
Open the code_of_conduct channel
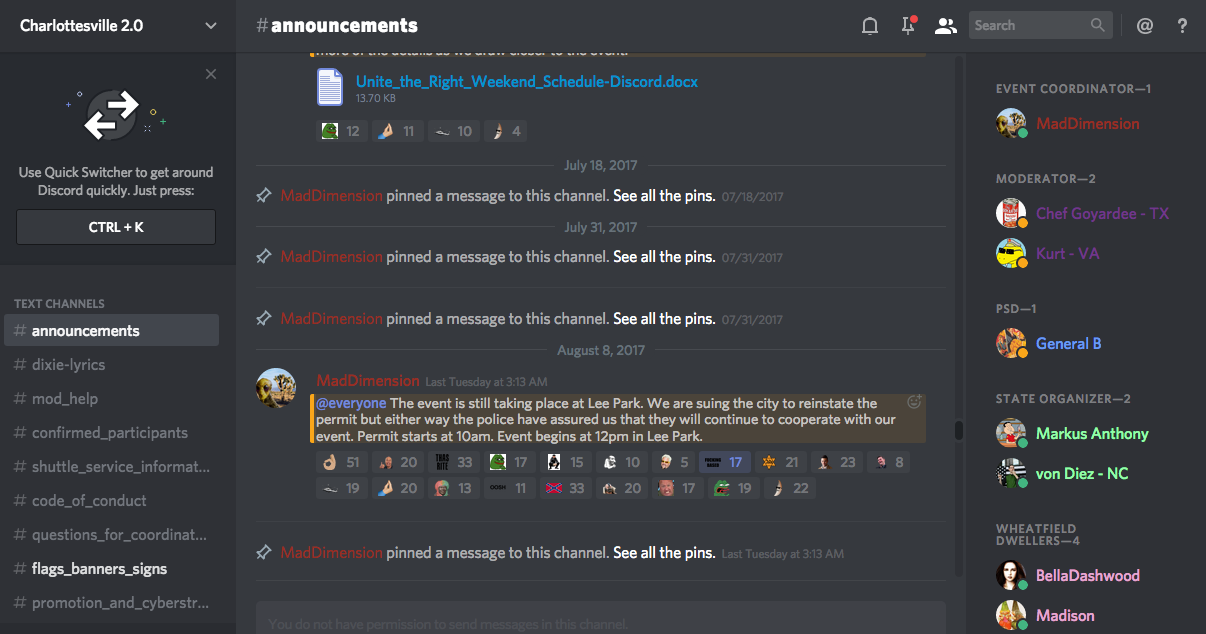click(x=111, y=501)
